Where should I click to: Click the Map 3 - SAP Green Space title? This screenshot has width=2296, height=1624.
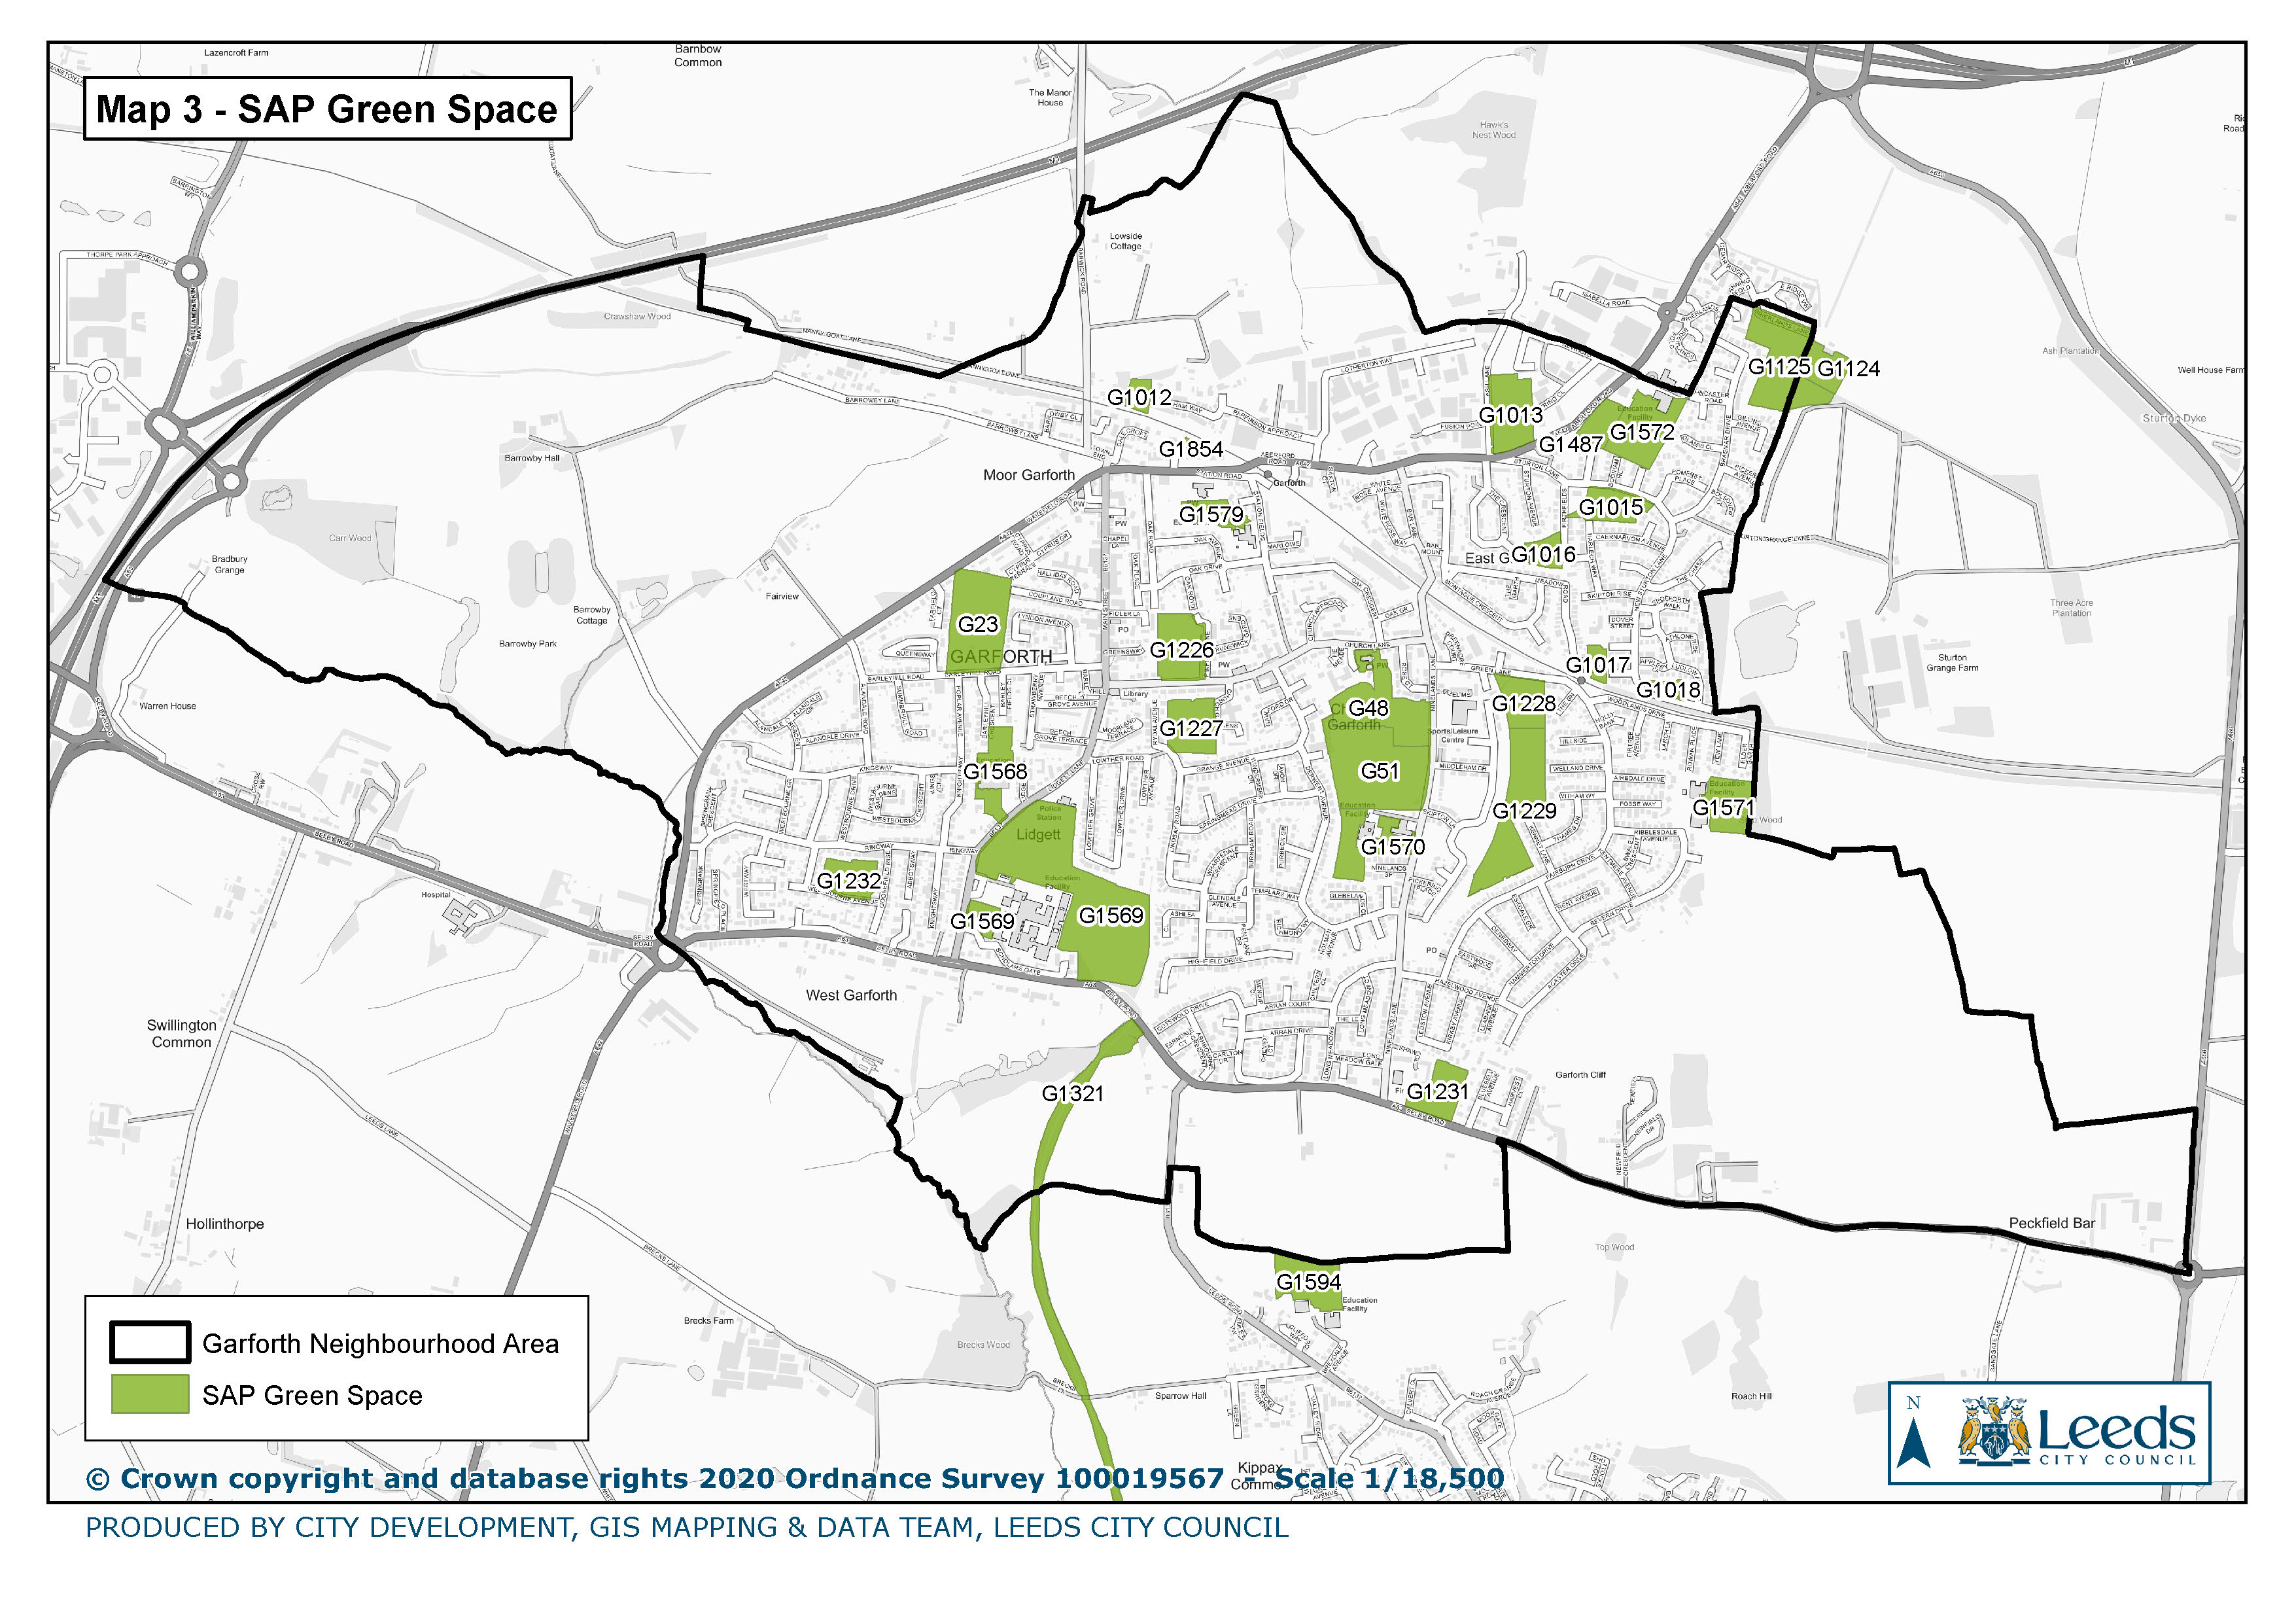[x=326, y=109]
